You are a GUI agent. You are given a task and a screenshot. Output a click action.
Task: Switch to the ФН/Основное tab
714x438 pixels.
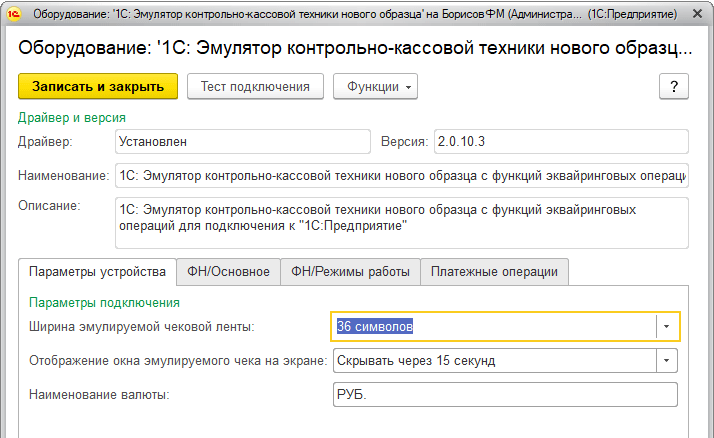[229, 271]
